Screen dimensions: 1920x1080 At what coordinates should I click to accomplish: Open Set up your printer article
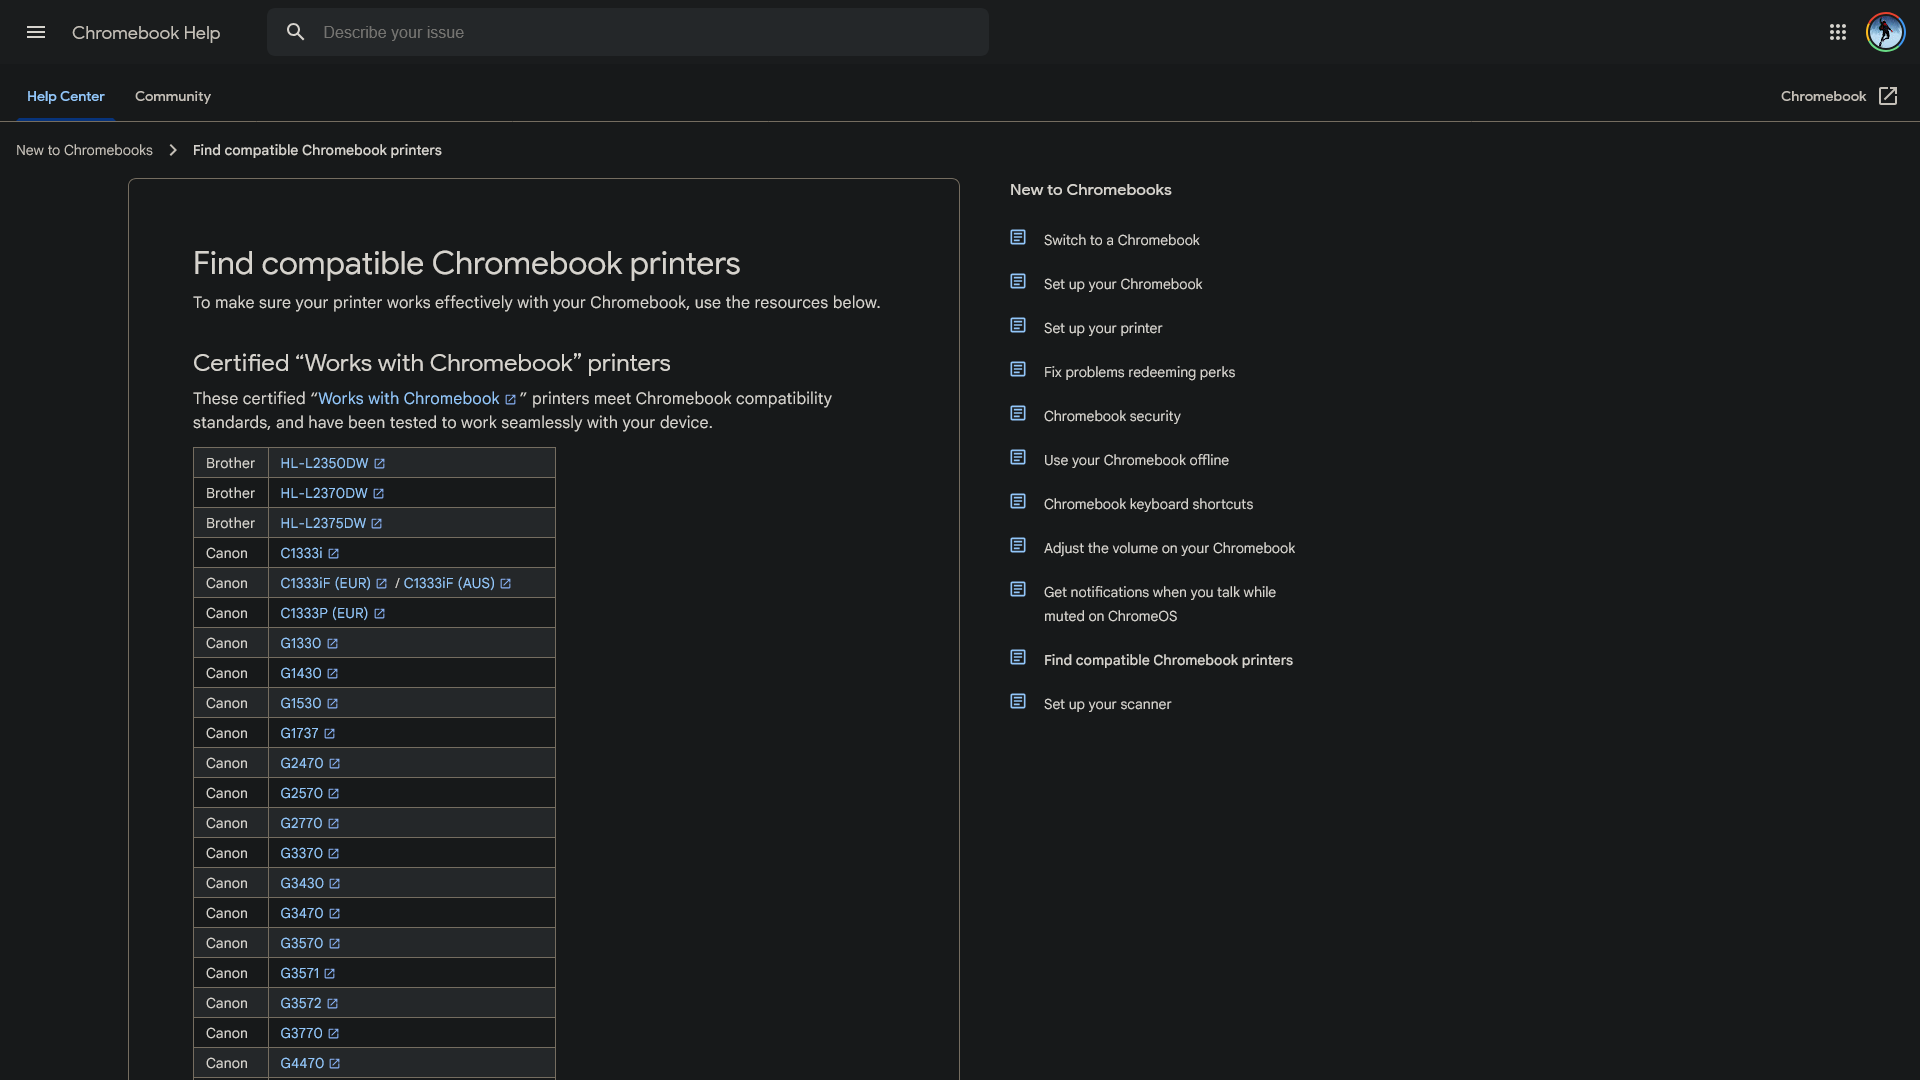point(1102,328)
